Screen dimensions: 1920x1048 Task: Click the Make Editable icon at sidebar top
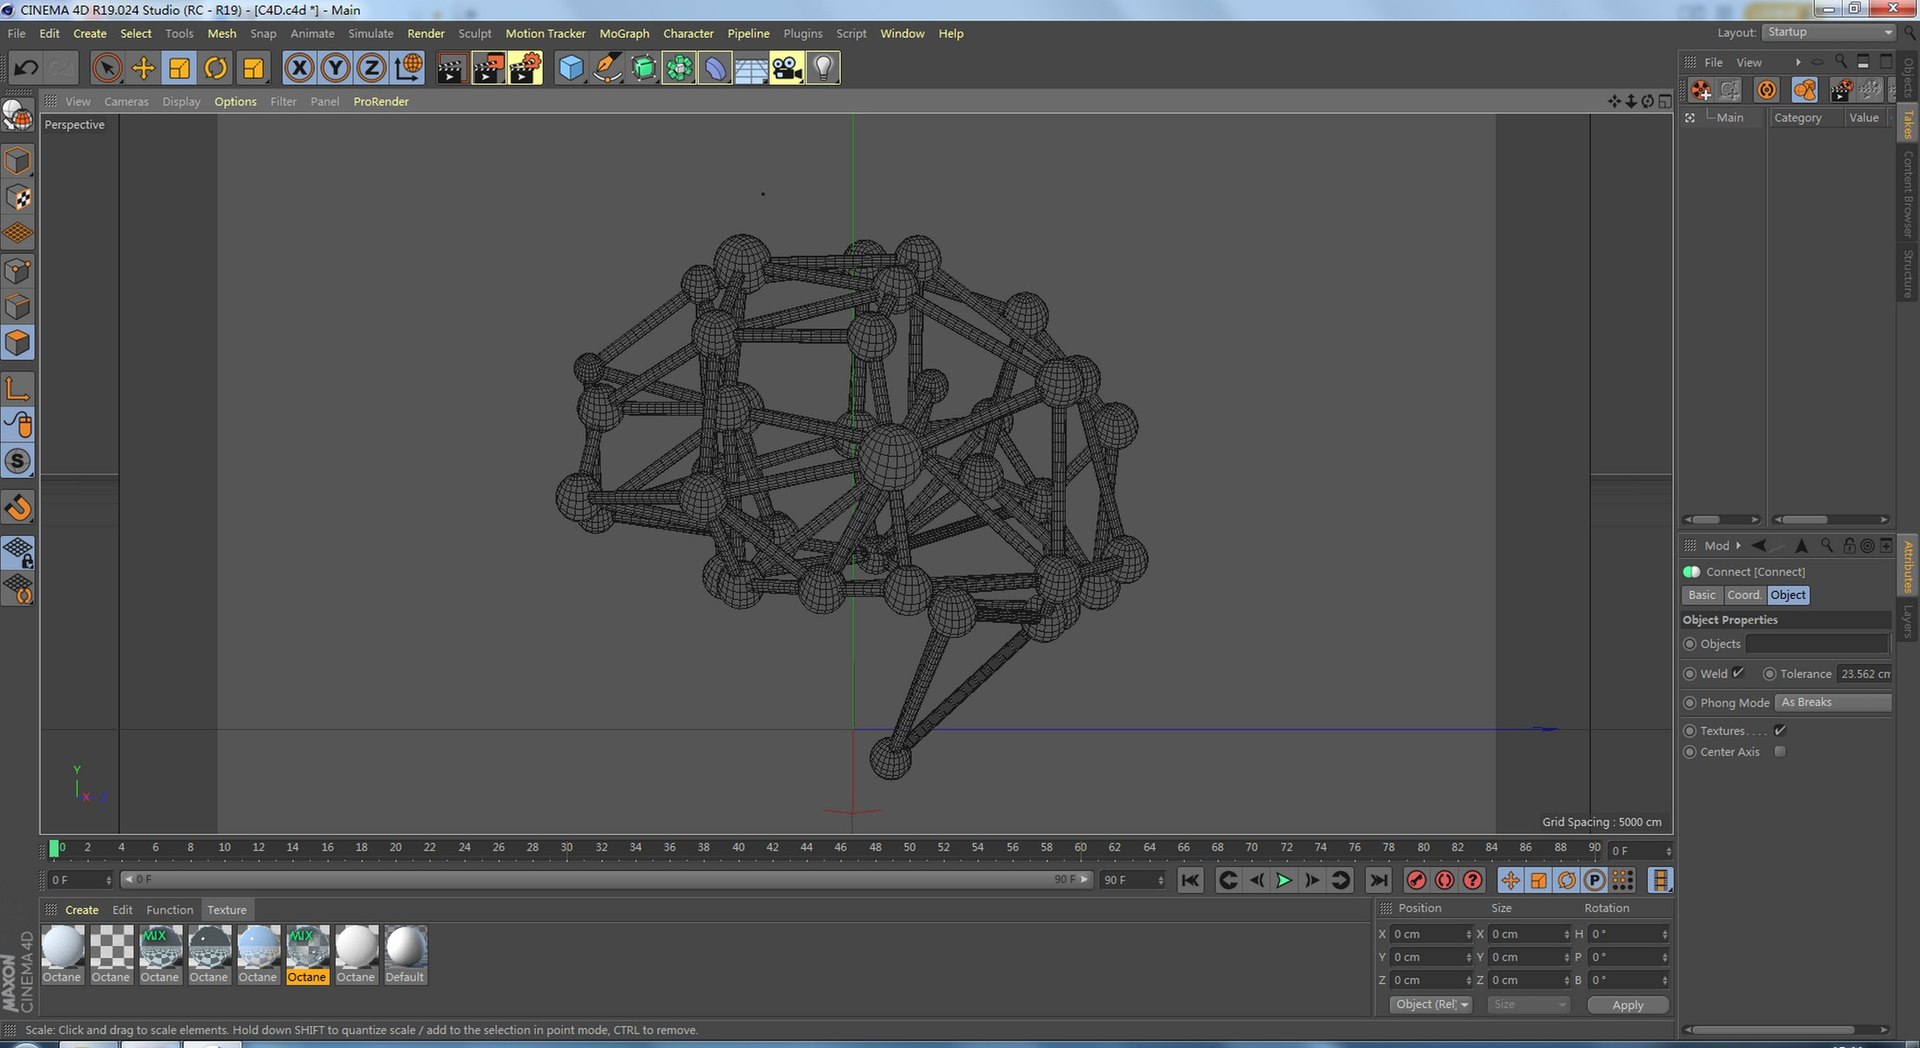click(18, 116)
